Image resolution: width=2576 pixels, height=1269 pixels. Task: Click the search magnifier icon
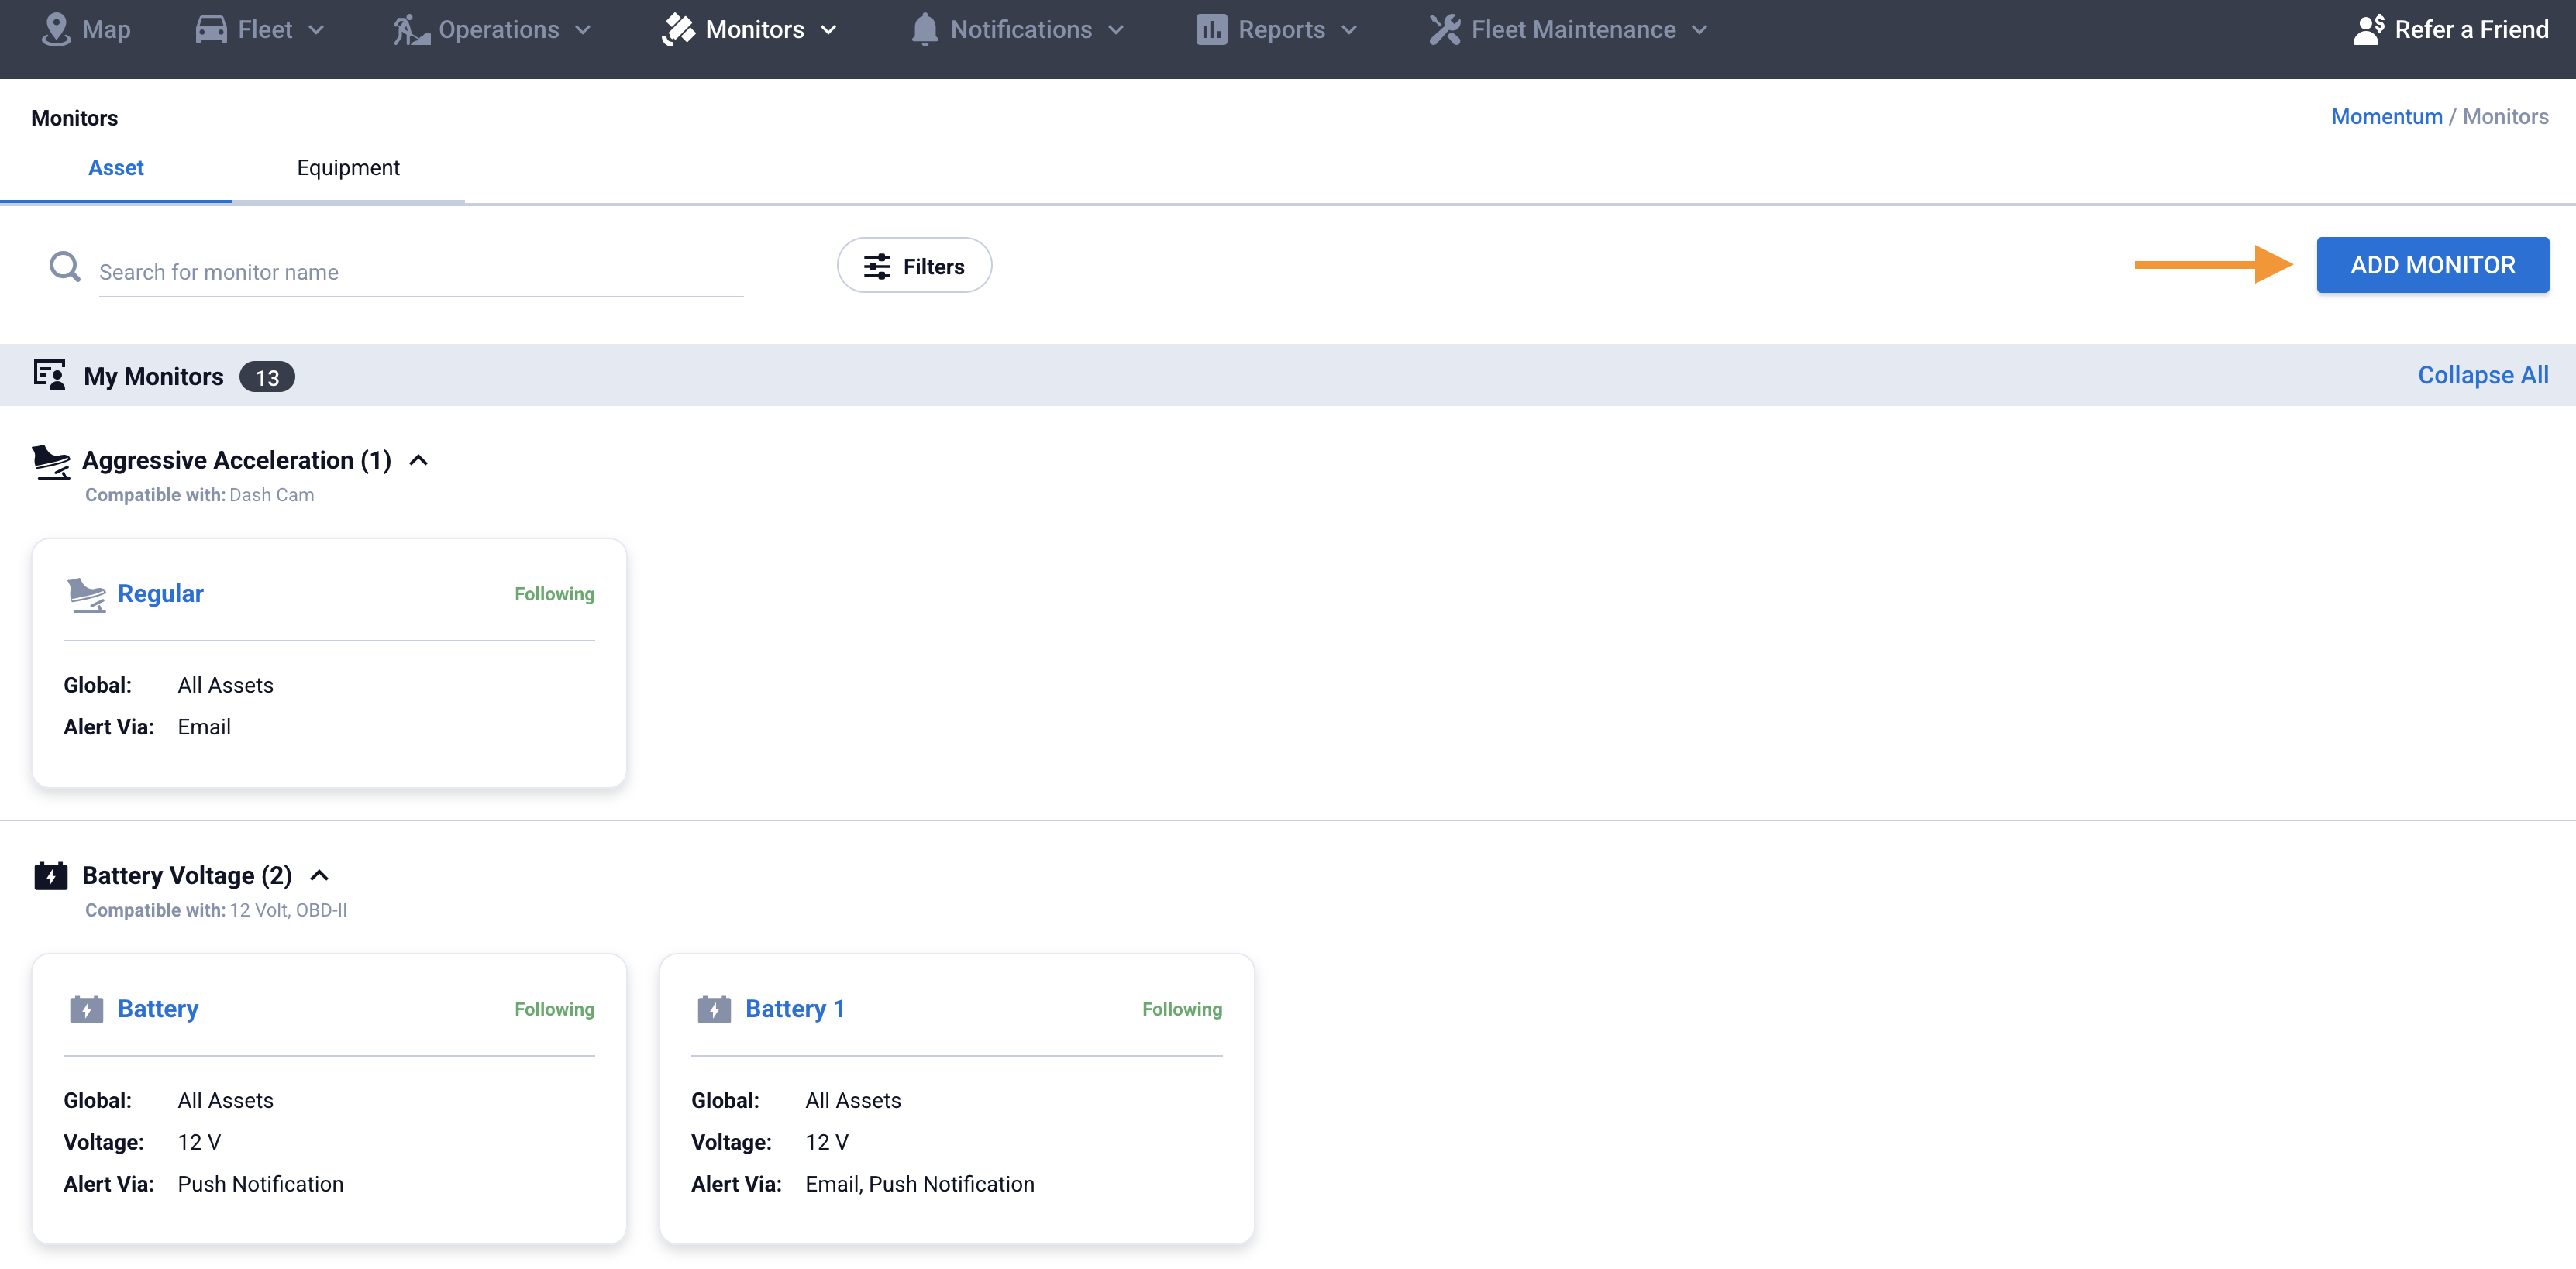click(65, 266)
